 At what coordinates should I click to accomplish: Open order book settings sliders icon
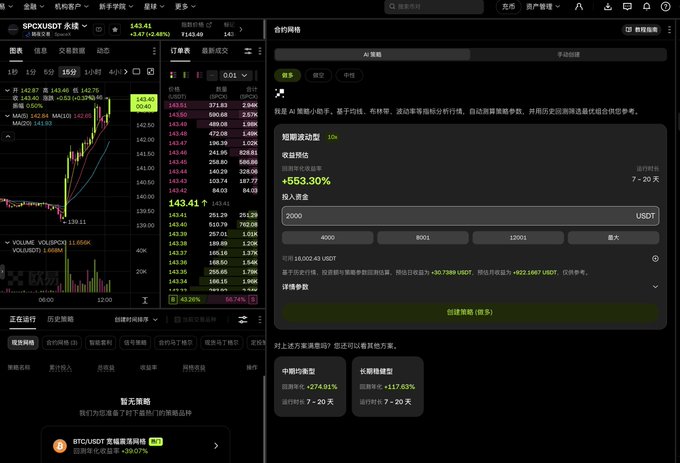pyautogui.click(x=248, y=51)
